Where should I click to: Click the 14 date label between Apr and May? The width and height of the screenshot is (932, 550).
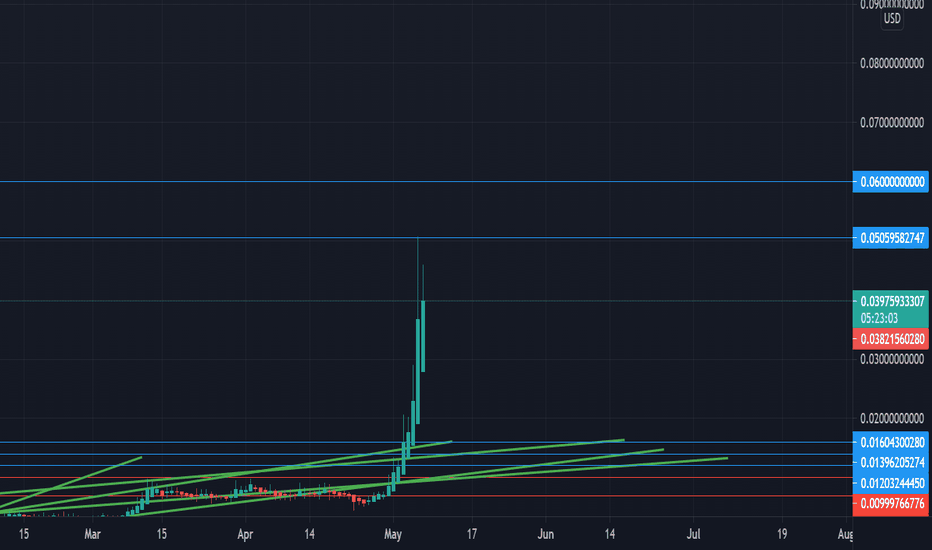tap(309, 534)
